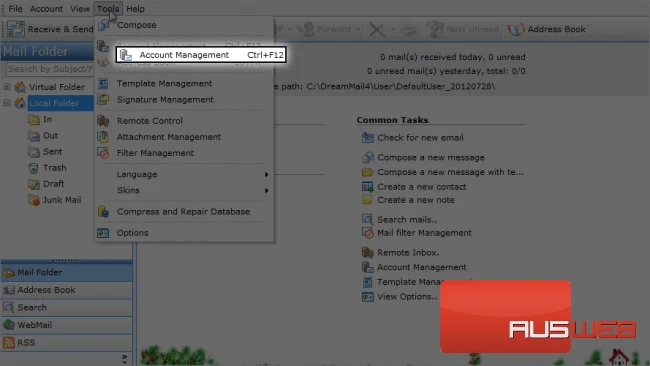Click the Signature Management menu icon
The width and height of the screenshot is (650, 366).
[103, 99]
